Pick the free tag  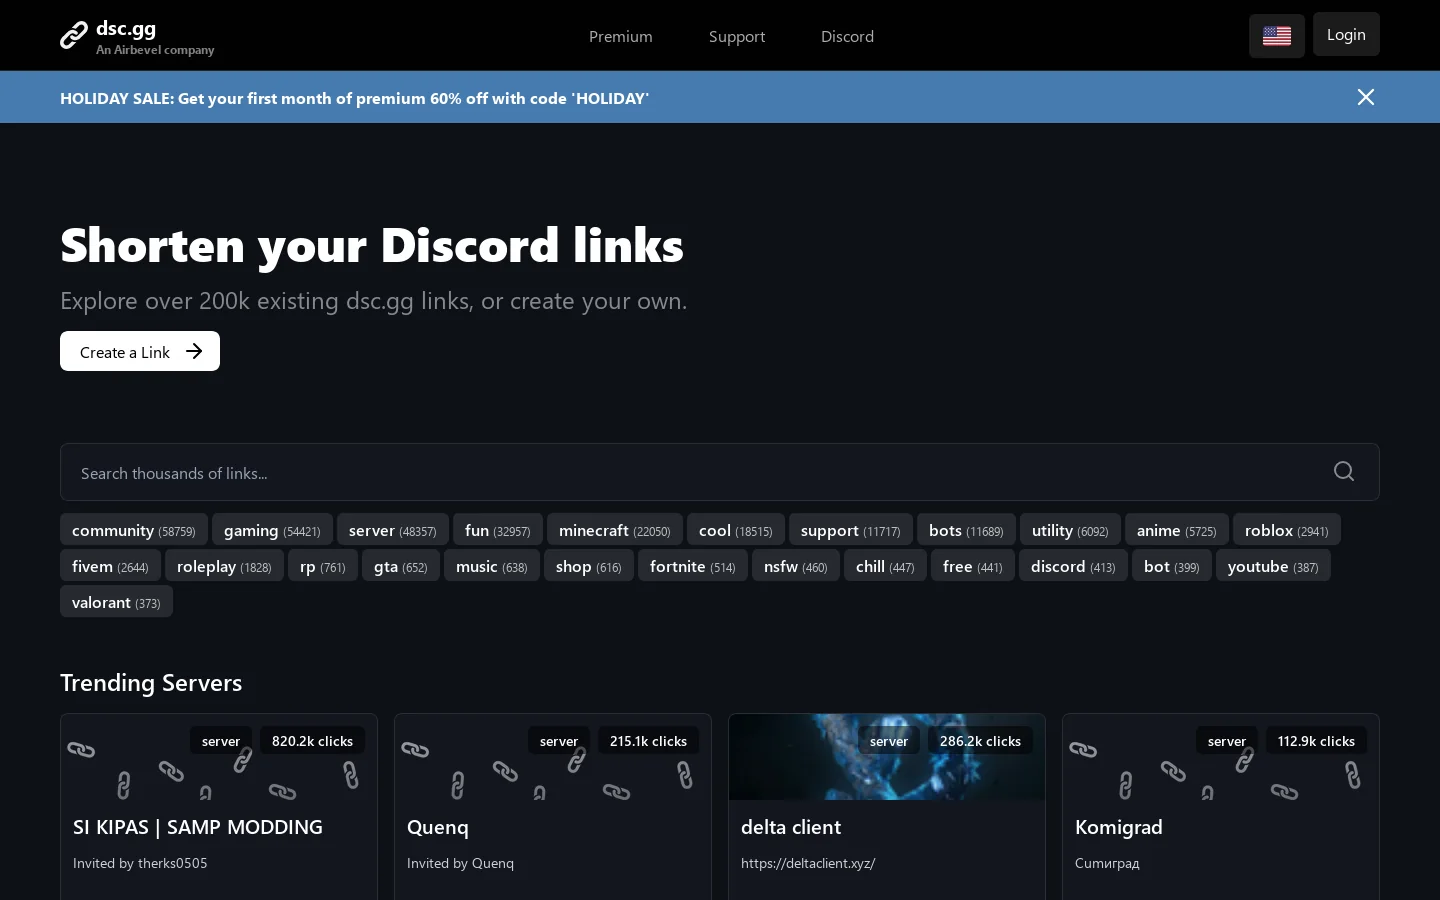973,566
